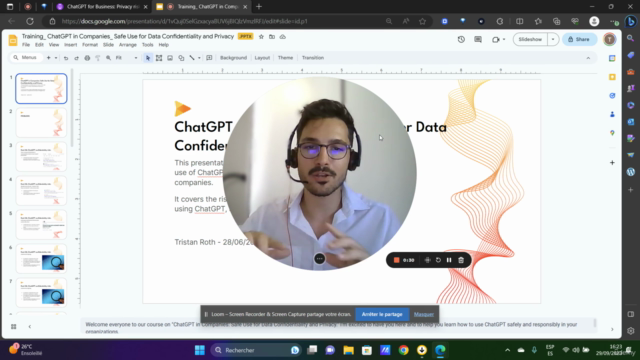Print the presentation with the printer icon
The image size is (640, 360).
tap(87, 58)
